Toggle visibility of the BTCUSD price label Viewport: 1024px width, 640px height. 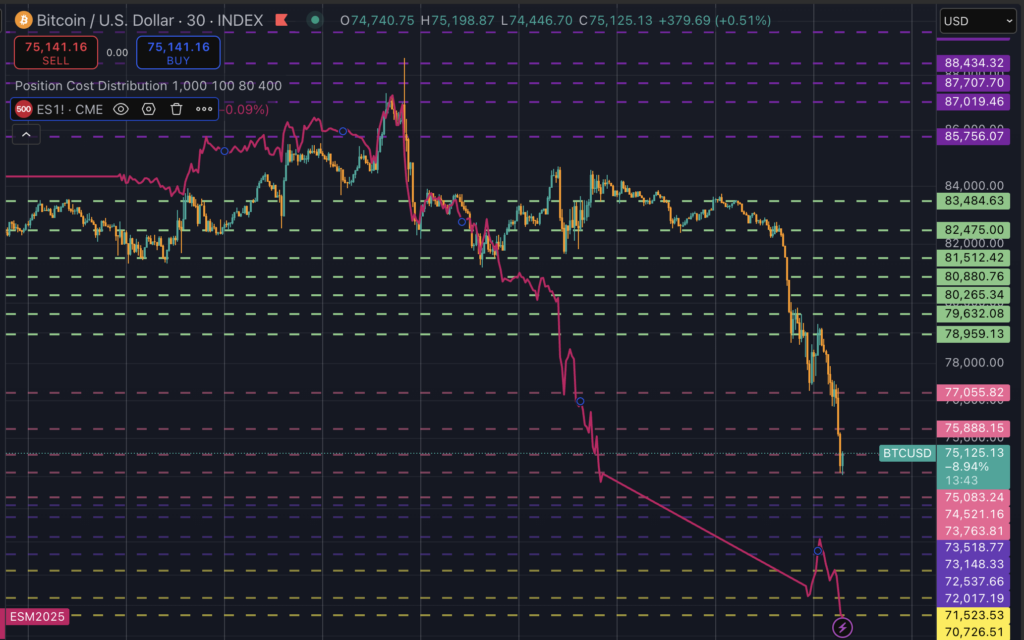point(906,453)
